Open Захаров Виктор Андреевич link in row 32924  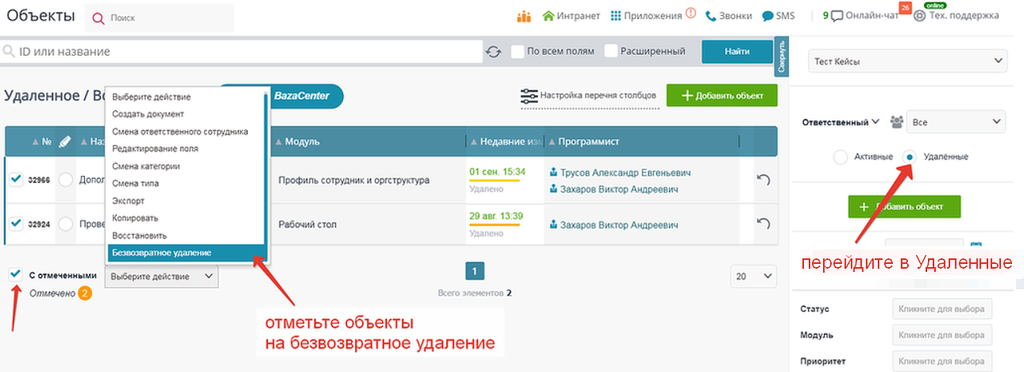(x=619, y=225)
